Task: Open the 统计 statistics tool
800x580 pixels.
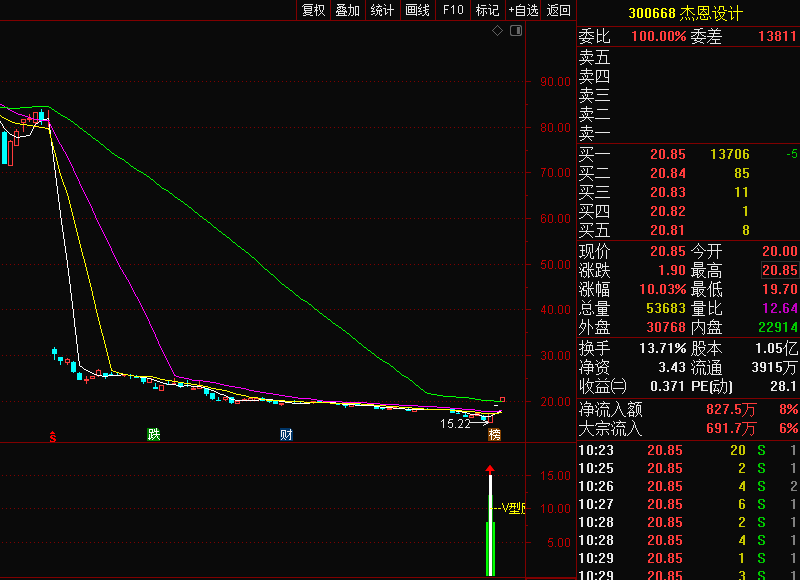Action: coord(382,10)
